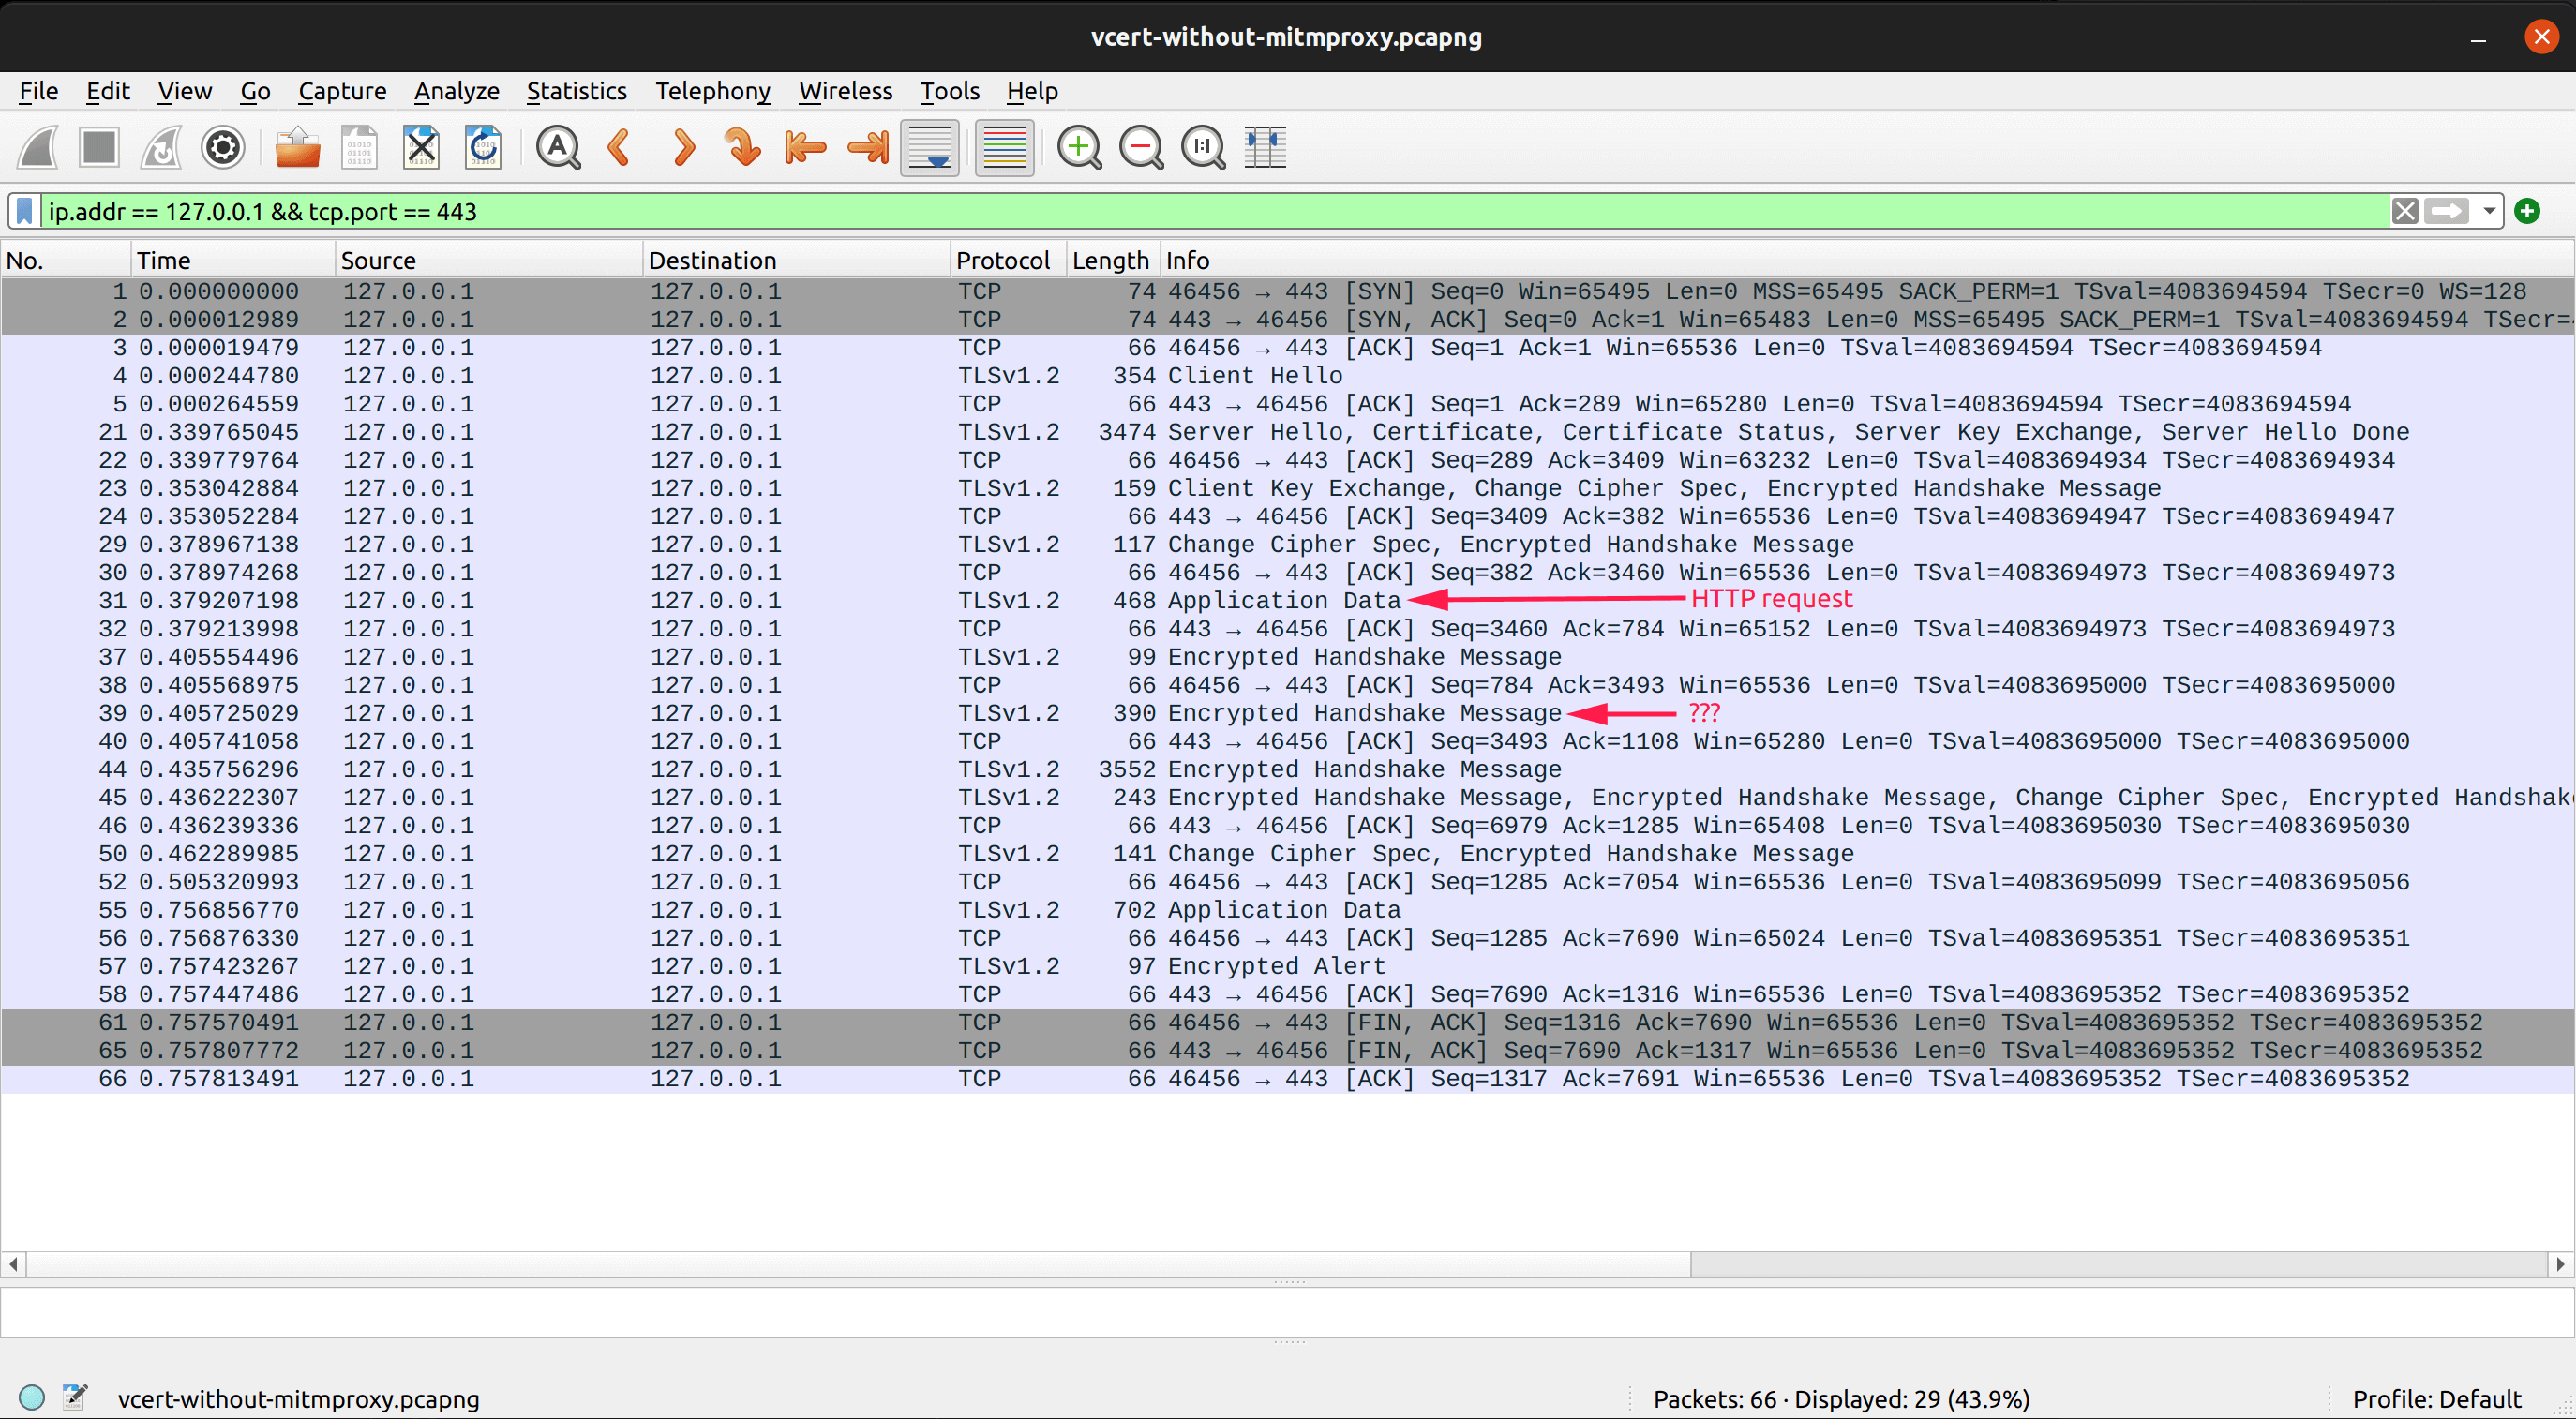Viewport: 2576px width, 1419px height.
Task: Go to previous packet arrow
Action: click(620, 148)
